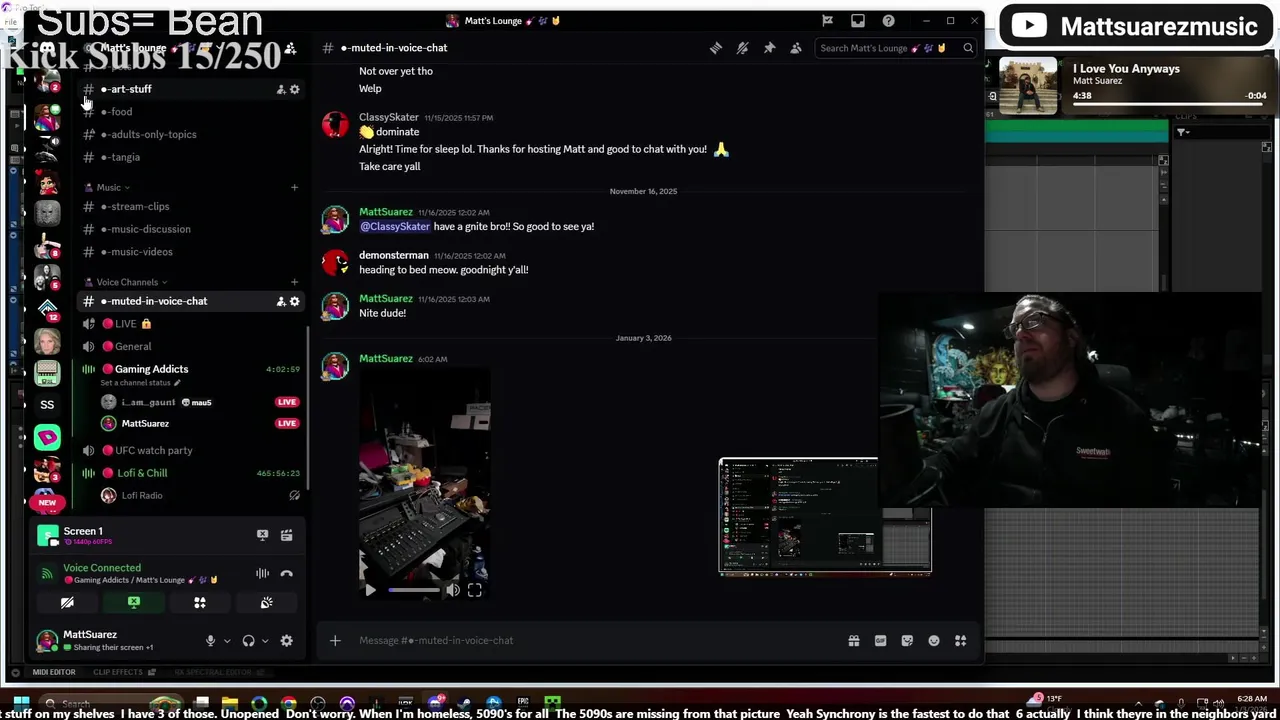The image size is (1280, 720).
Task: Click @ClassySkater mention in MattSuarez message
Action: click(394, 226)
